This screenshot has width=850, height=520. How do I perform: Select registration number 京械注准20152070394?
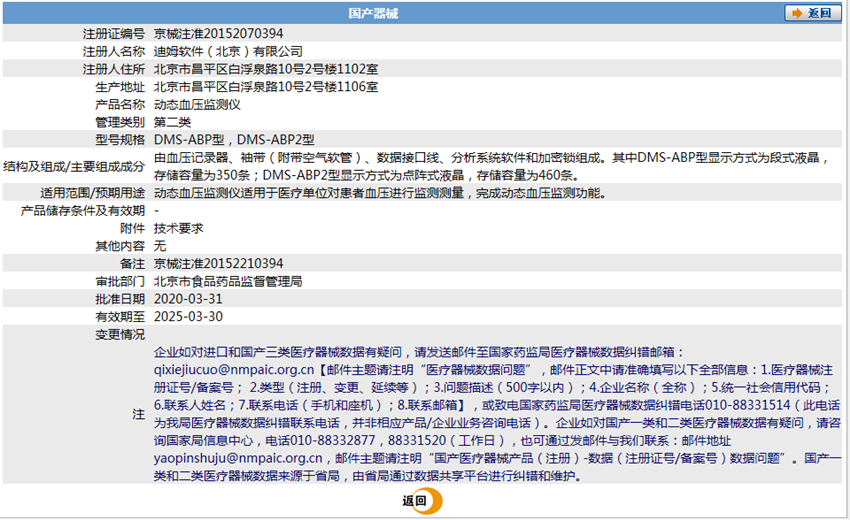pos(218,34)
